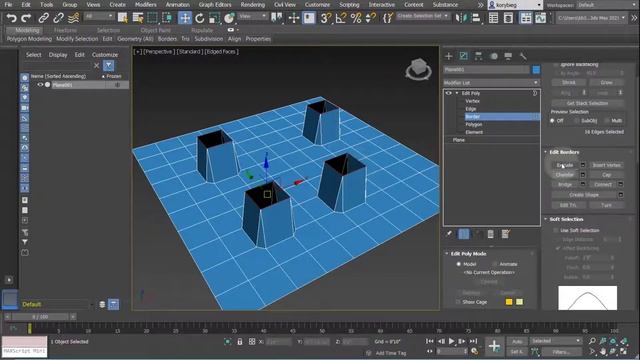Image resolution: width=640 pixels, height=360 pixels.
Task: Open the selection filter All dropdown
Action: [x=99, y=16]
